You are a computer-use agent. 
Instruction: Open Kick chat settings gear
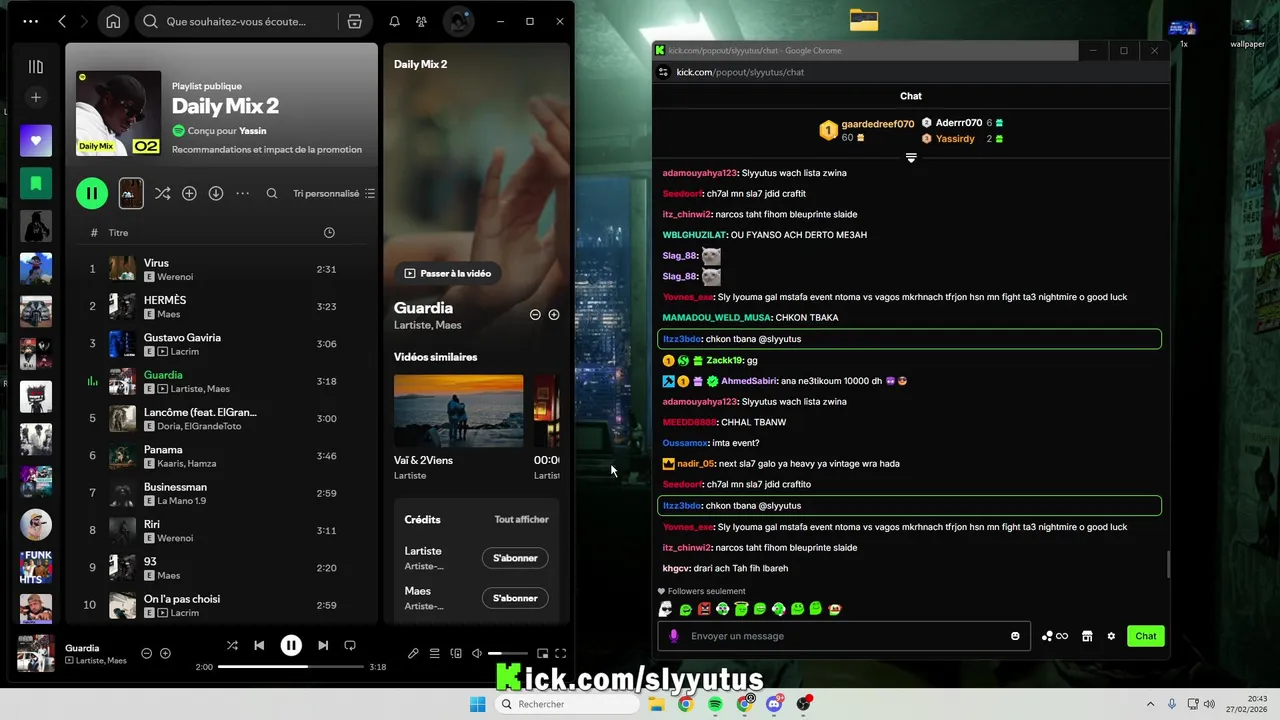1111,636
